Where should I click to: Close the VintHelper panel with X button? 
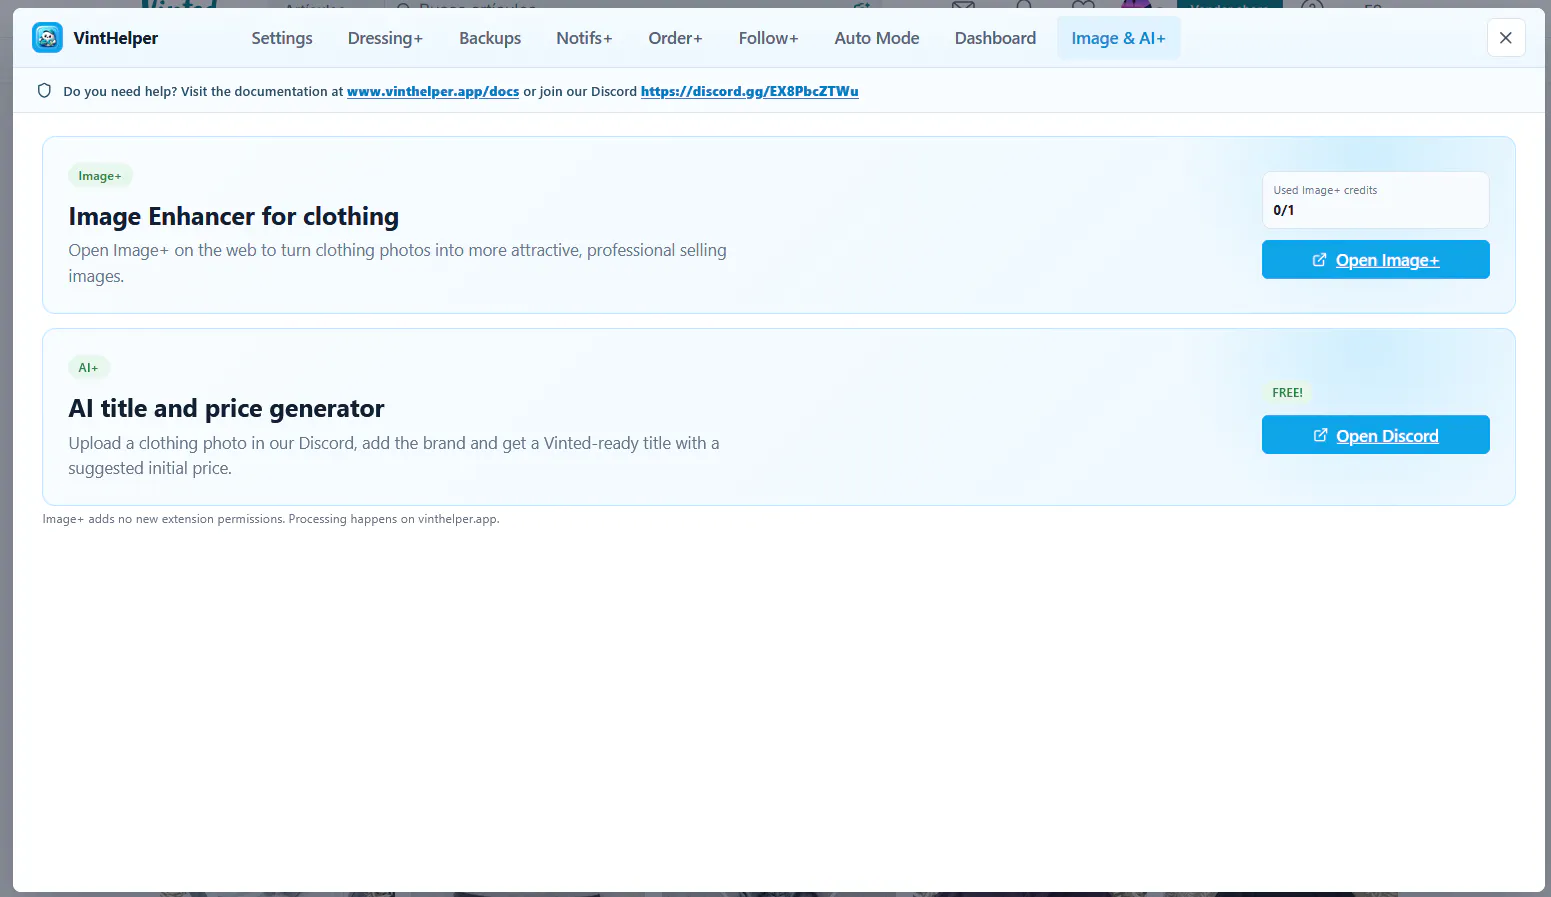[x=1505, y=38]
